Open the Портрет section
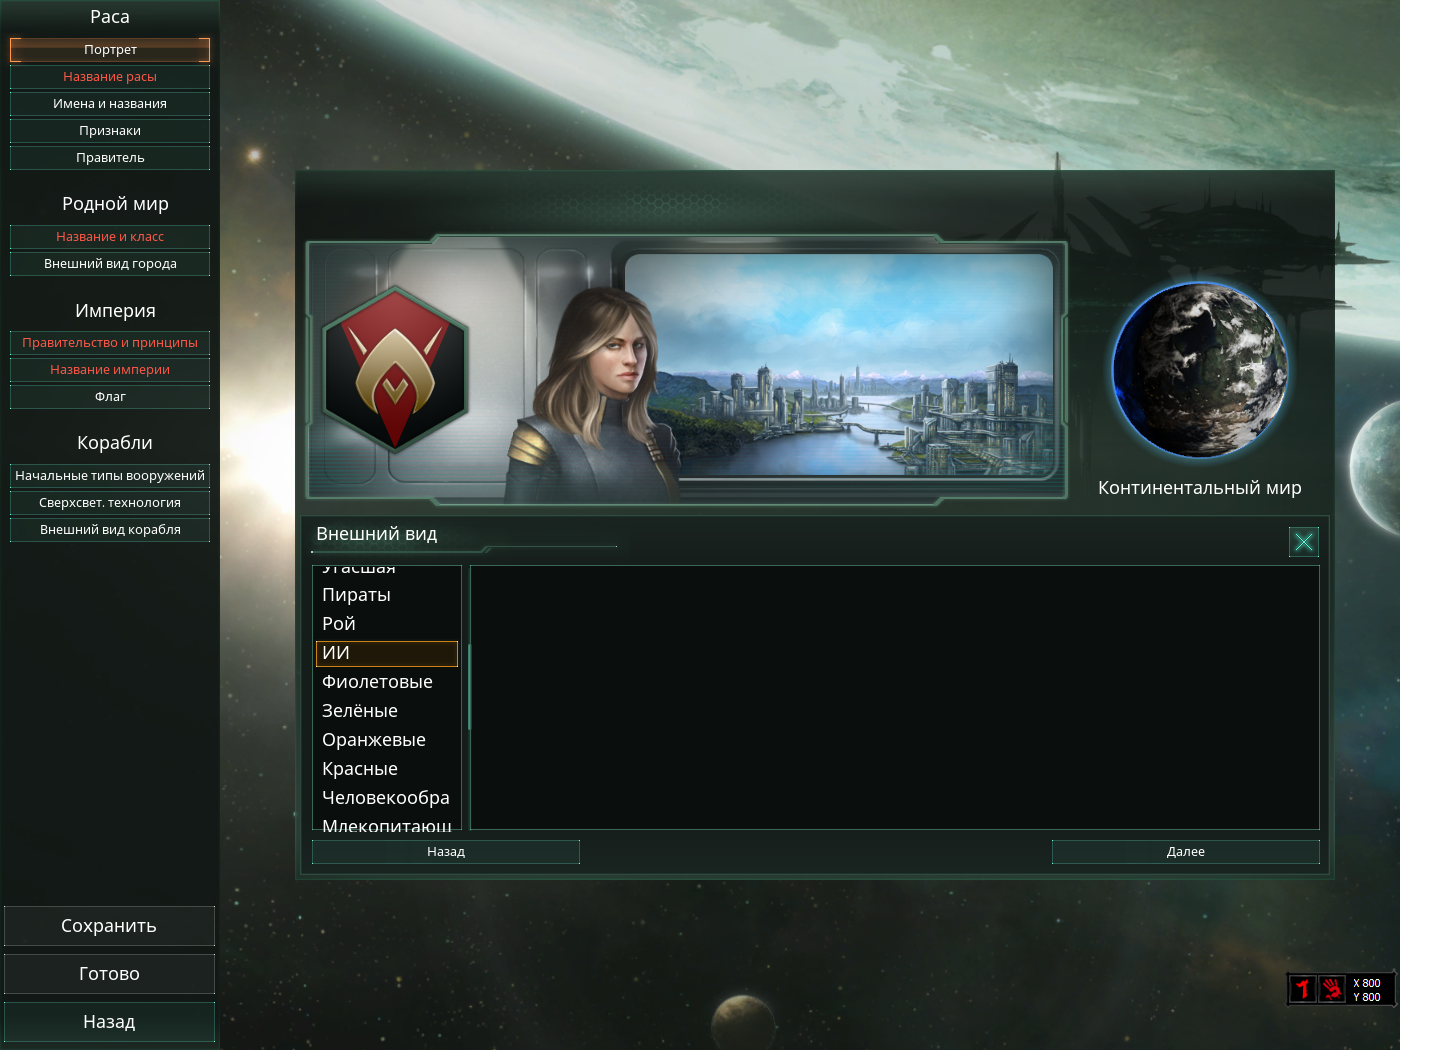Image resolution: width=1434 pixels, height=1050 pixels. (x=110, y=49)
